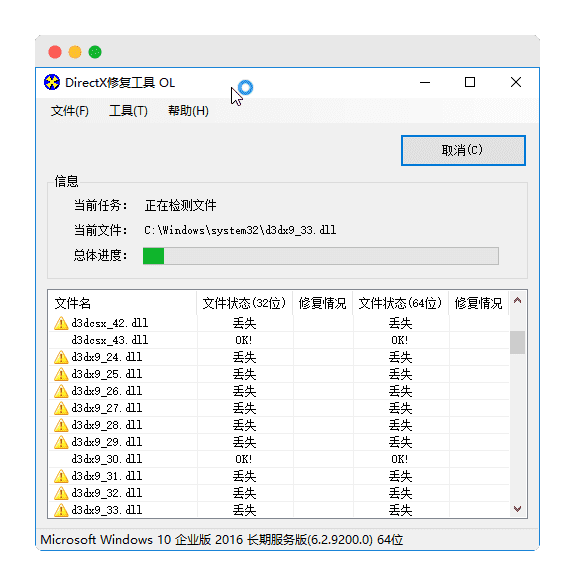The image size is (575, 586).
Task: Click the yellow macOS-style minimize dot
Action: 75,52
